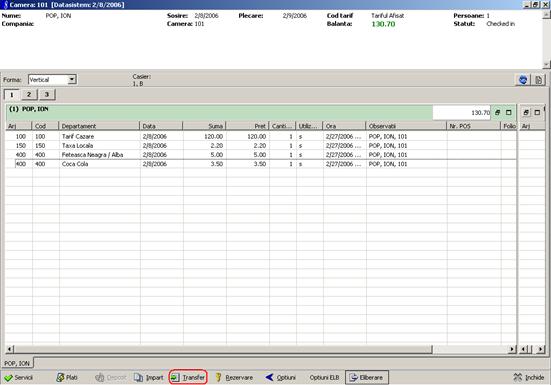
Task: Click the folio total field showing 130.70
Action: click(x=461, y=112)
